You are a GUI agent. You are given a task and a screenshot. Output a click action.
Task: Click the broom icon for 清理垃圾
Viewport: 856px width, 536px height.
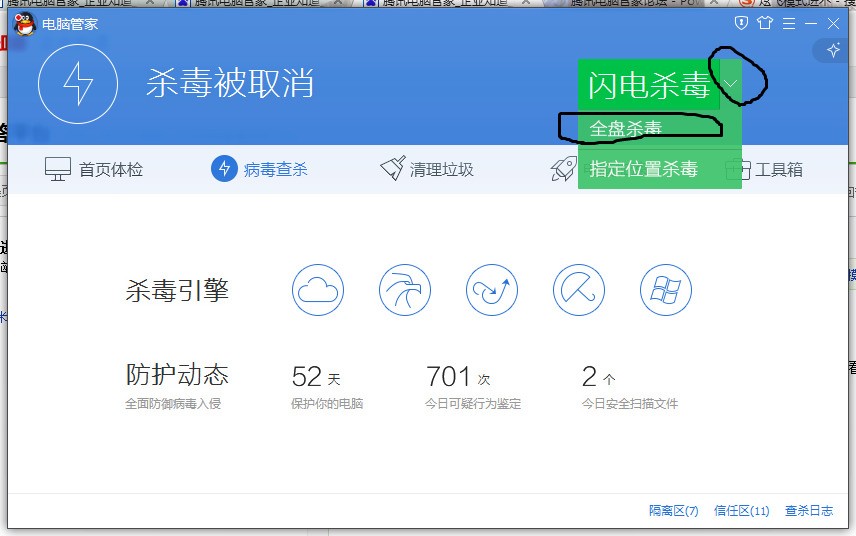click(x=393, y=168)
